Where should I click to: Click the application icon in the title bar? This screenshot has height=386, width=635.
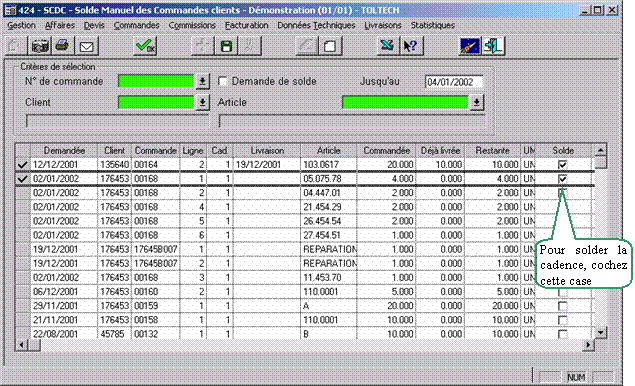click(11, 10)
